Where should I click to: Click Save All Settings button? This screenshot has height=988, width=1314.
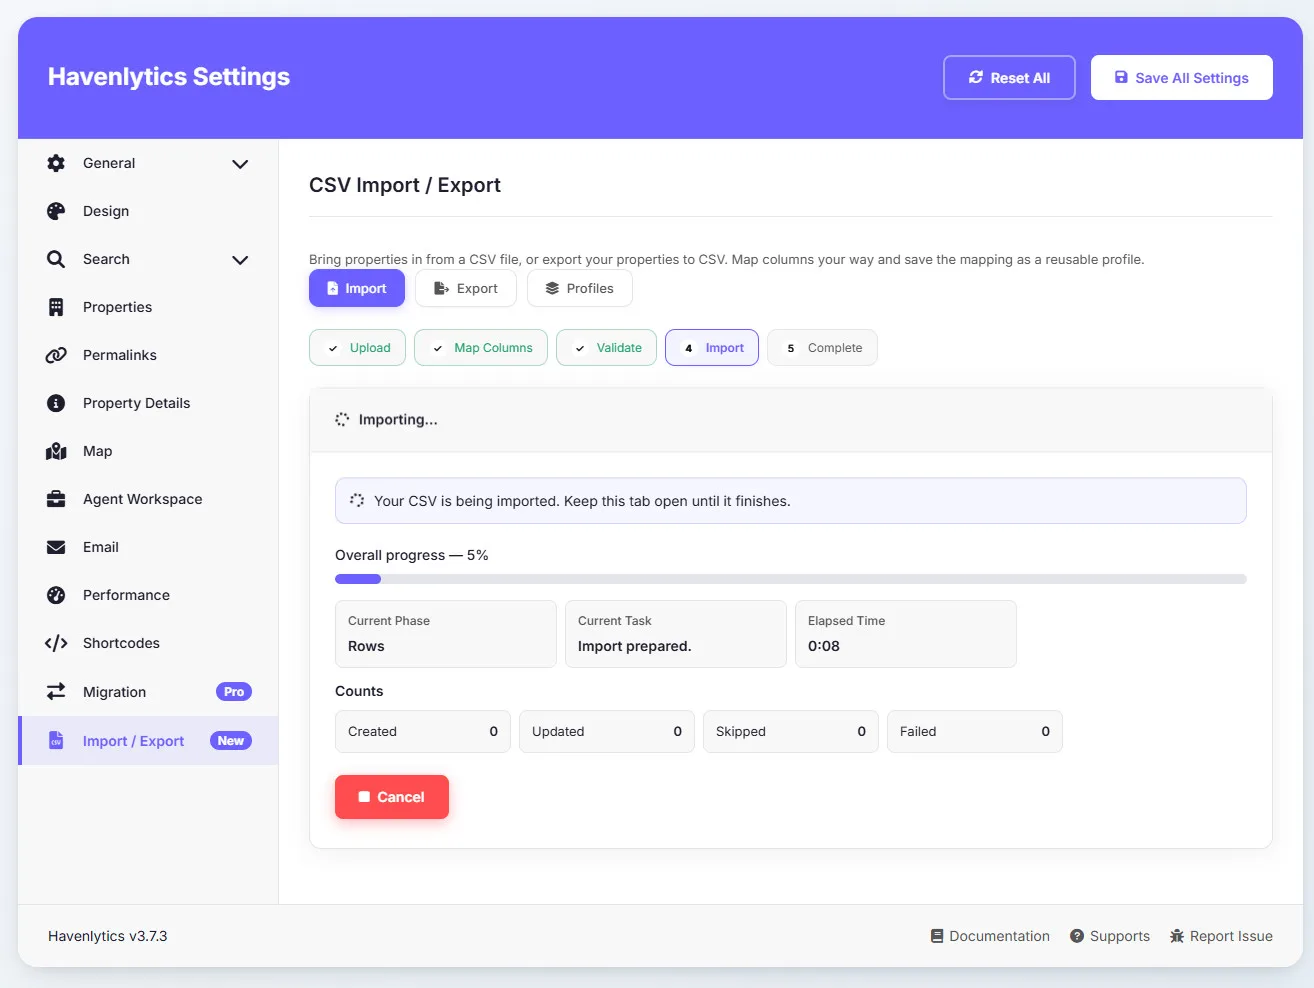[1182, 77]
